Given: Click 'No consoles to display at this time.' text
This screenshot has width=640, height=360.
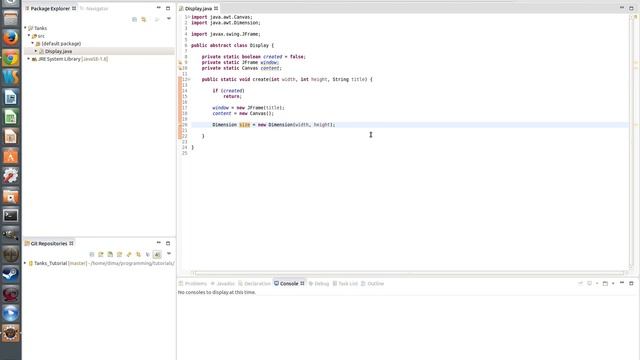Looking at the screenshot, I should pos(217,292).
